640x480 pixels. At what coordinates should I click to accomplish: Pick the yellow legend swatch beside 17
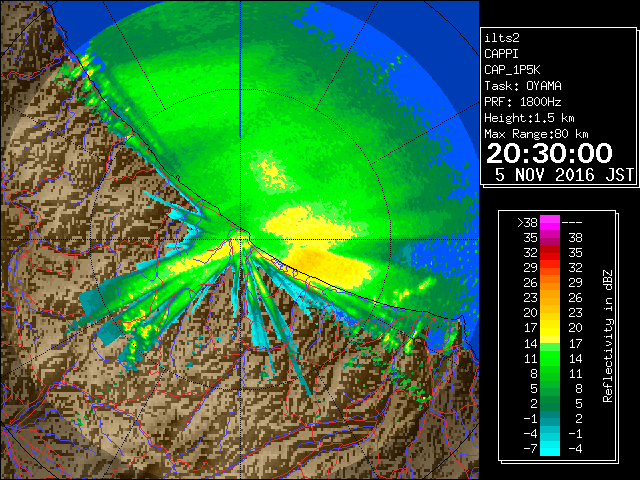550,328
